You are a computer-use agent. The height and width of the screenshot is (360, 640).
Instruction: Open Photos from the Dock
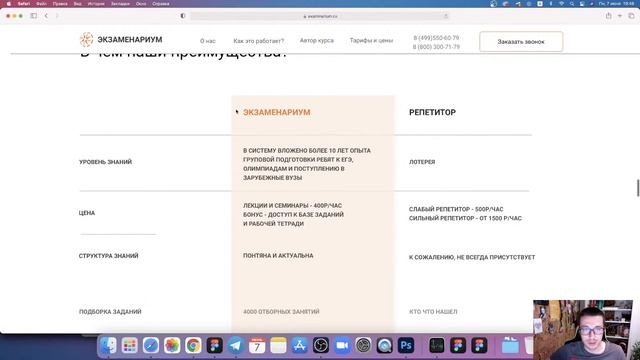pyautogui.click(x=172, y=345)
